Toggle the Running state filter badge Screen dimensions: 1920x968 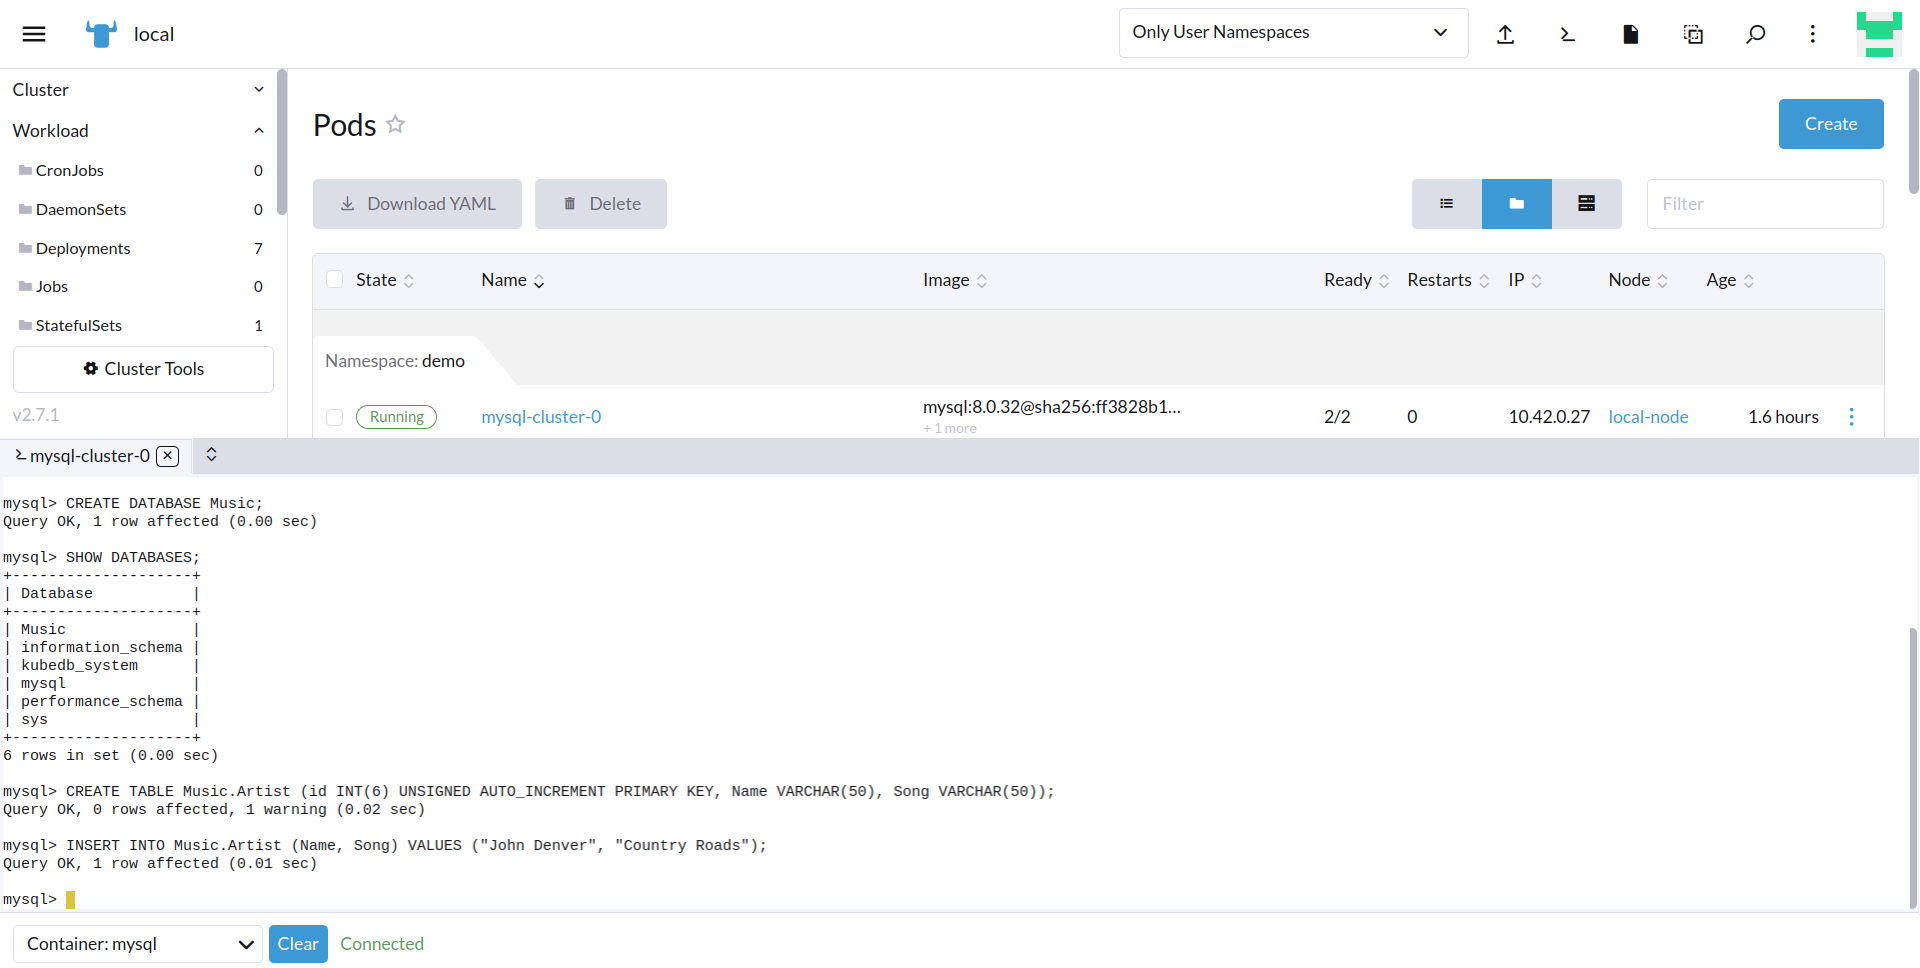pos(396,416)
